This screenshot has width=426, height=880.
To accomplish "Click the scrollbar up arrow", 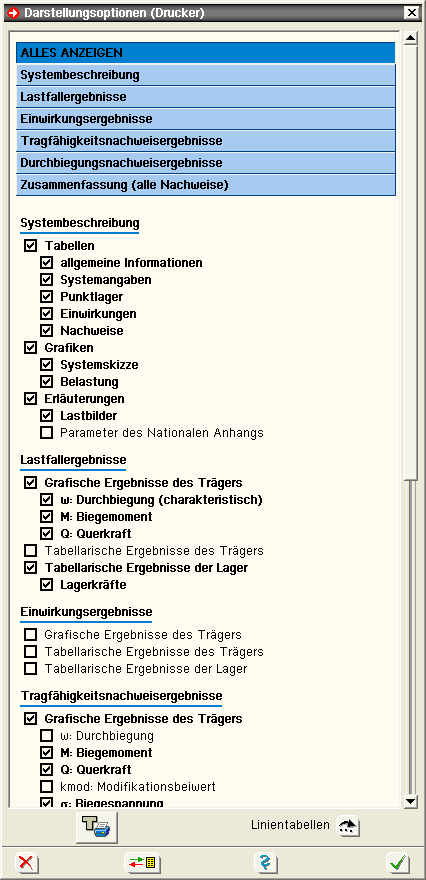I will click(411, 38).
